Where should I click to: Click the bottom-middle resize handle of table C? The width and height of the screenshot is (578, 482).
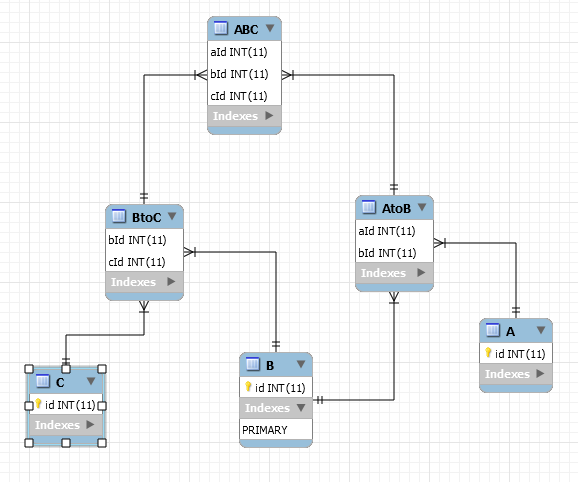point(66,443)
